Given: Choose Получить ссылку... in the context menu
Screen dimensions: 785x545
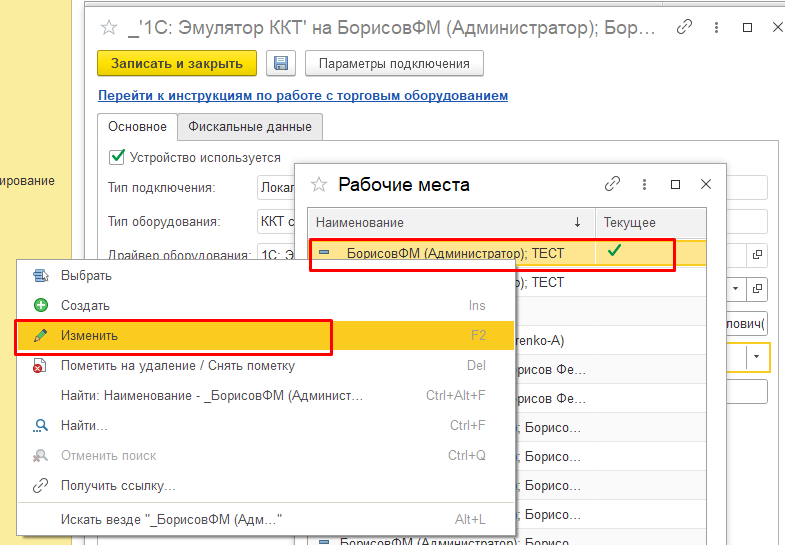Looking at the screenshot, I should 266,486.
